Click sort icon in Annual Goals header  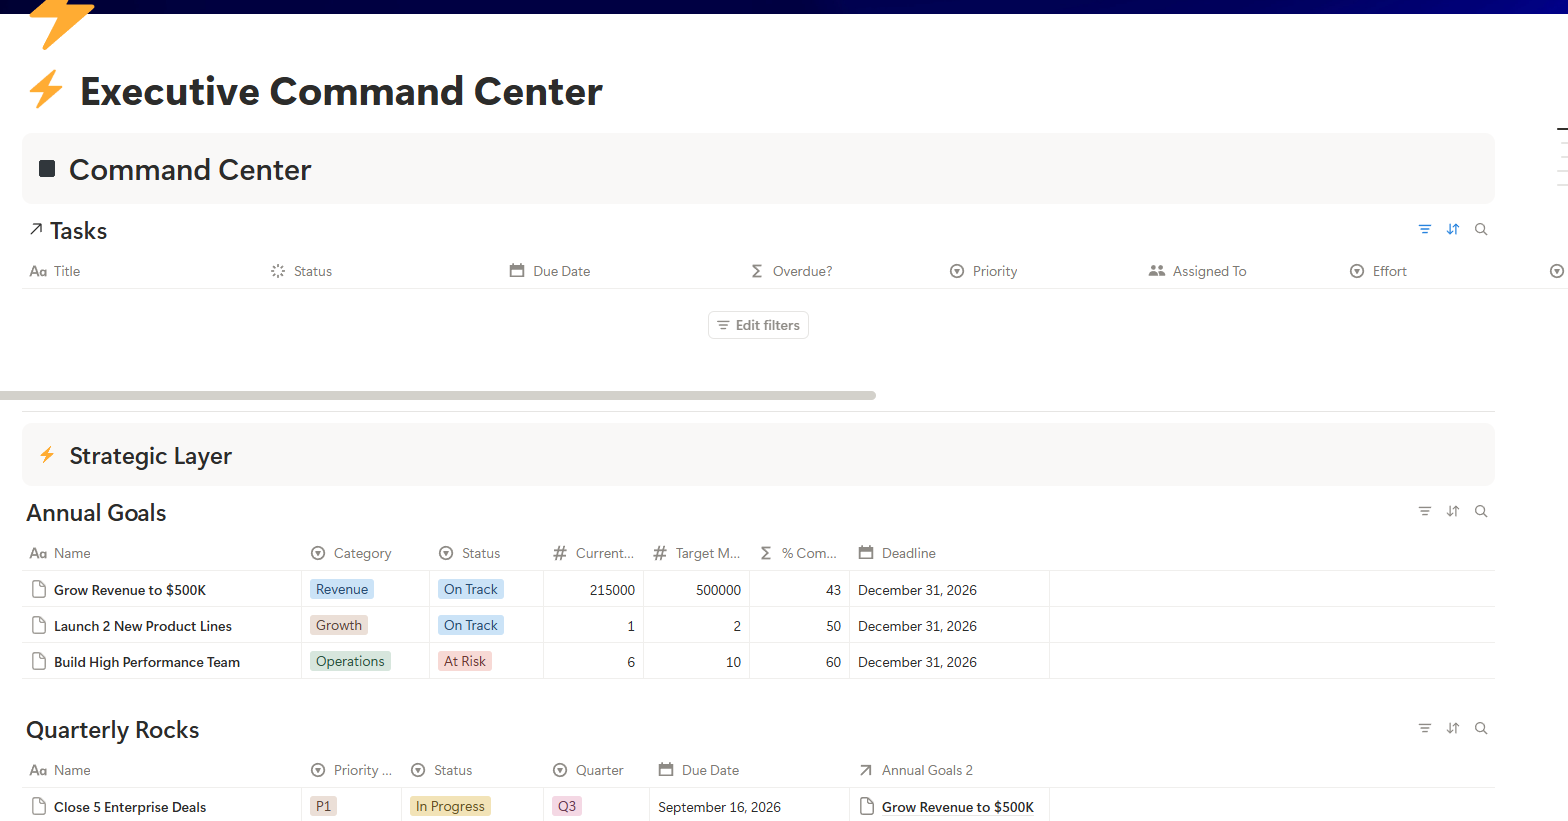click(x=1453, y=511)
